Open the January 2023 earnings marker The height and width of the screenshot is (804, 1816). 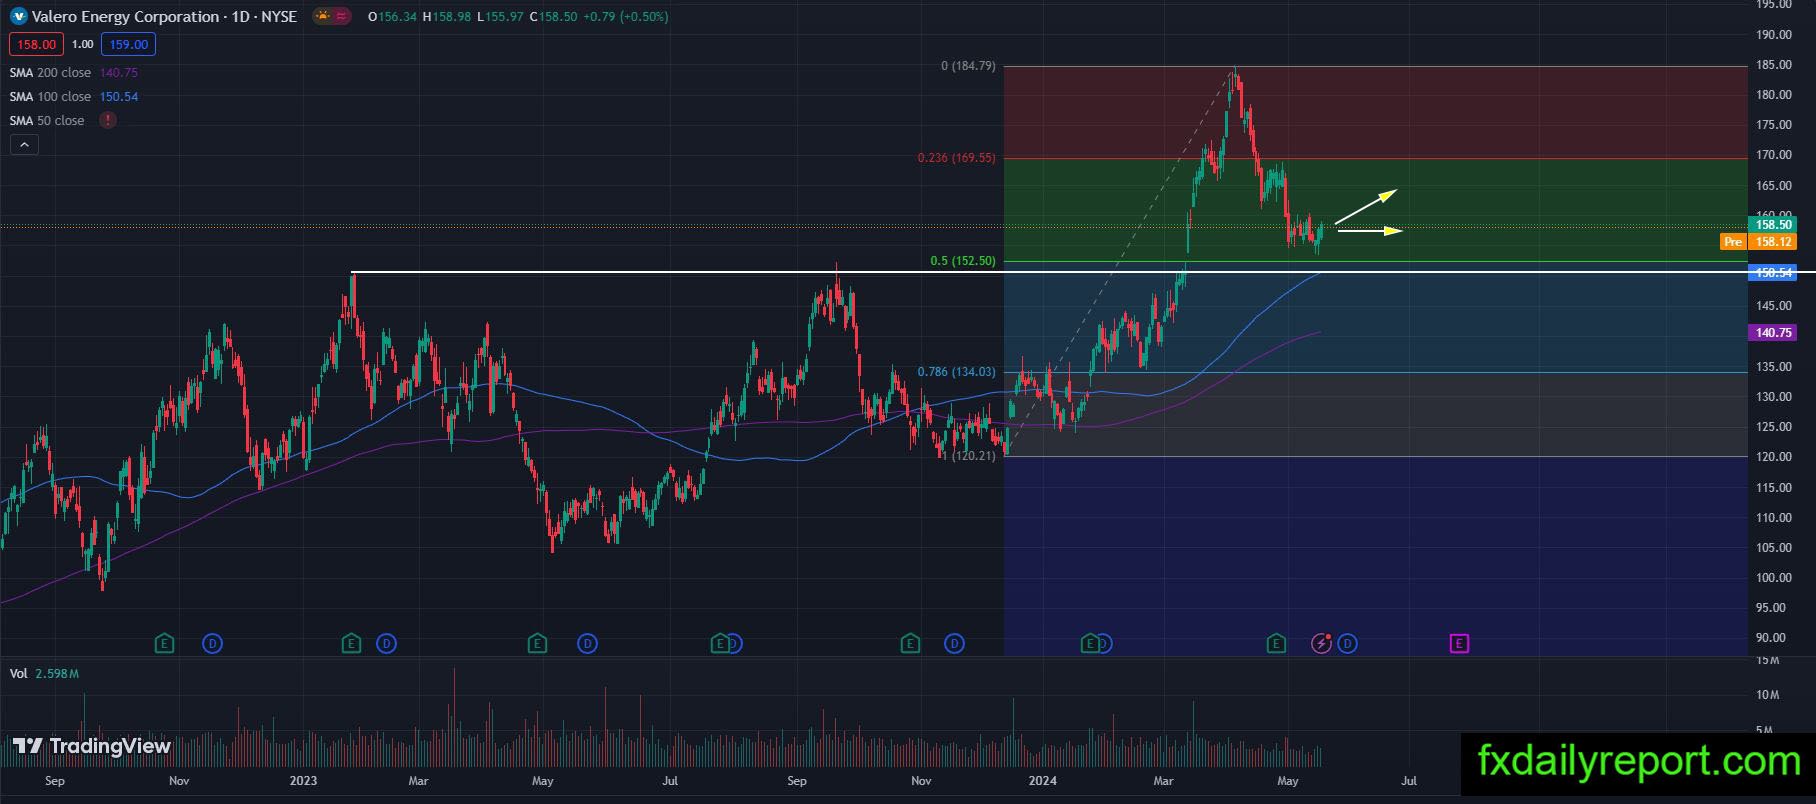(x=351, y=644)
